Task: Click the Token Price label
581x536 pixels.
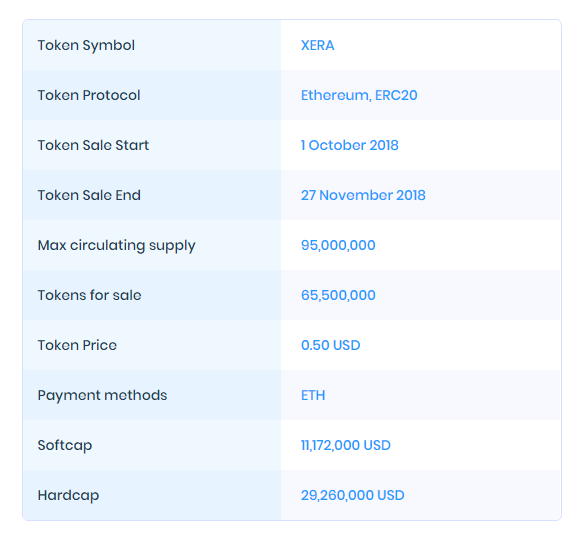Action: pyautogui.click(x=77, y=345)
